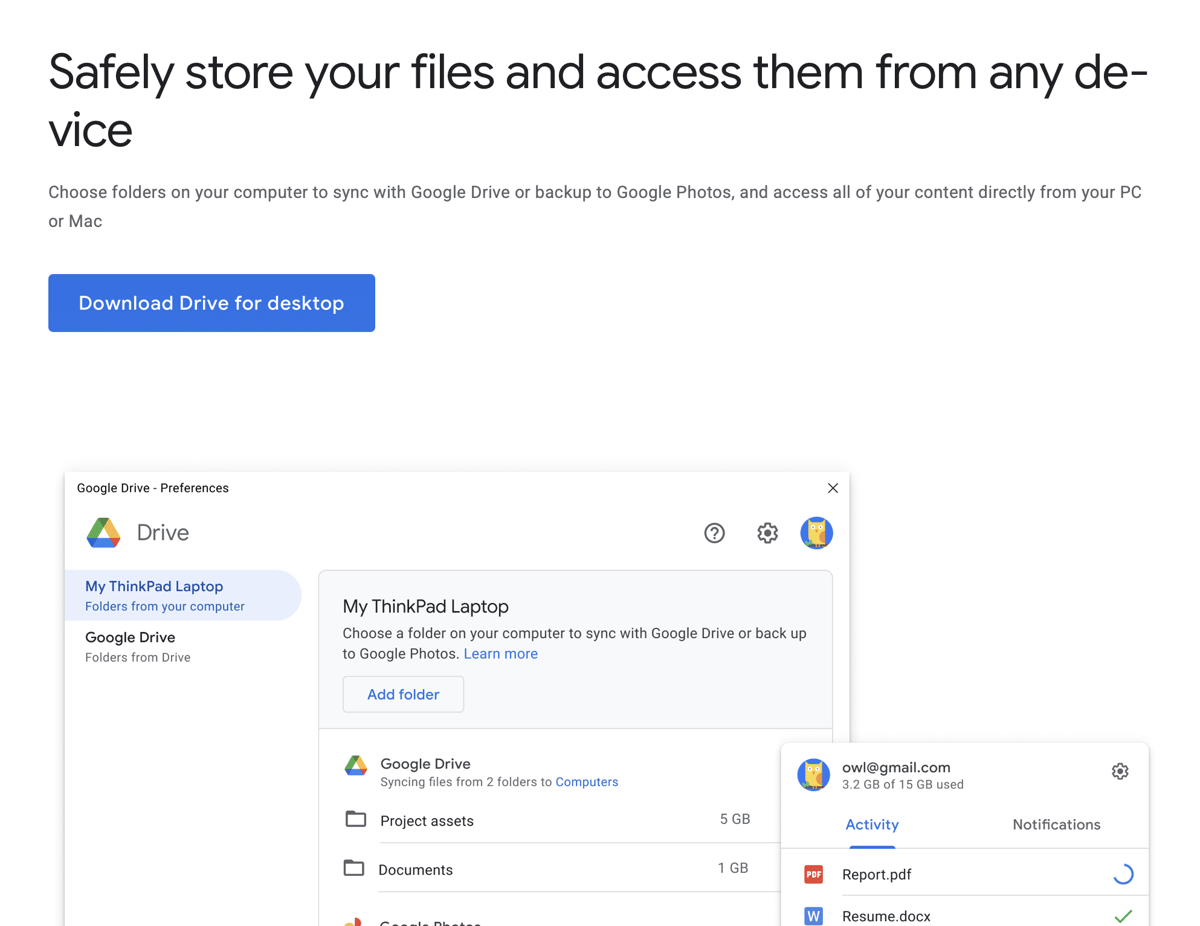
Task: Click the owl account avatar in Drive header
Action: click(817, 533)
